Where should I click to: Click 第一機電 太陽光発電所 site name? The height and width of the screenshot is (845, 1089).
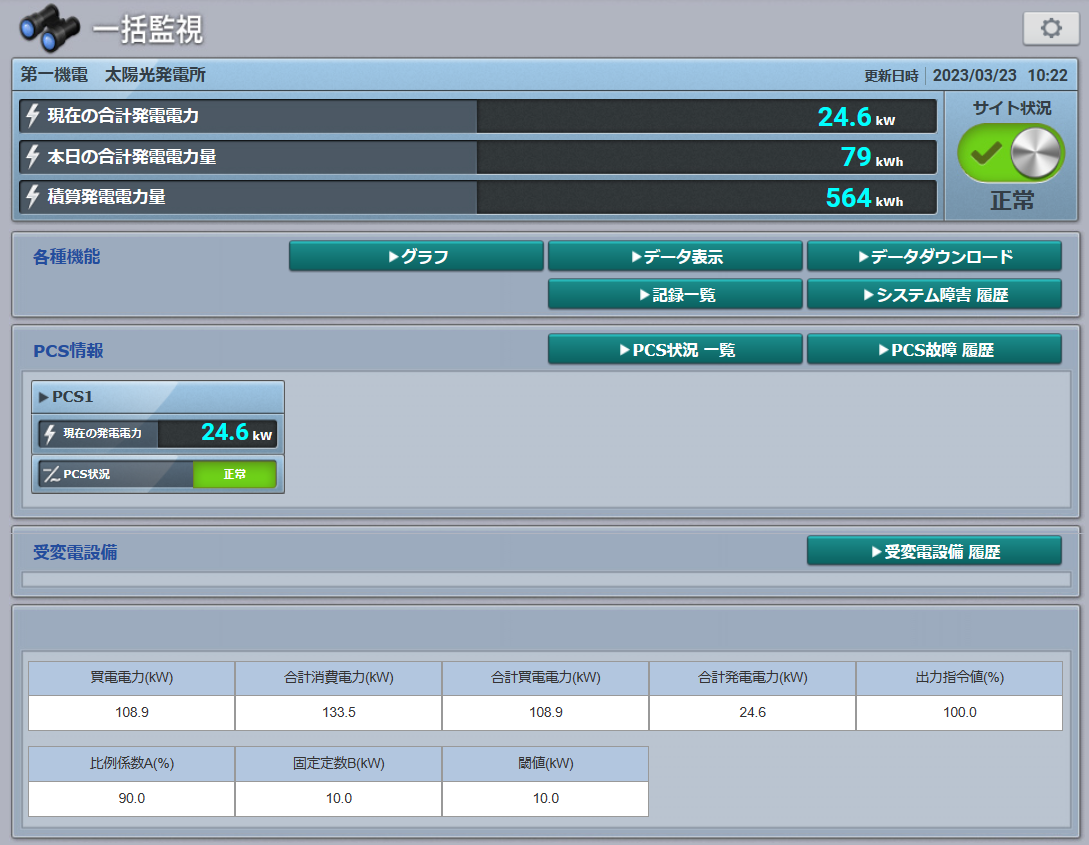113,74
